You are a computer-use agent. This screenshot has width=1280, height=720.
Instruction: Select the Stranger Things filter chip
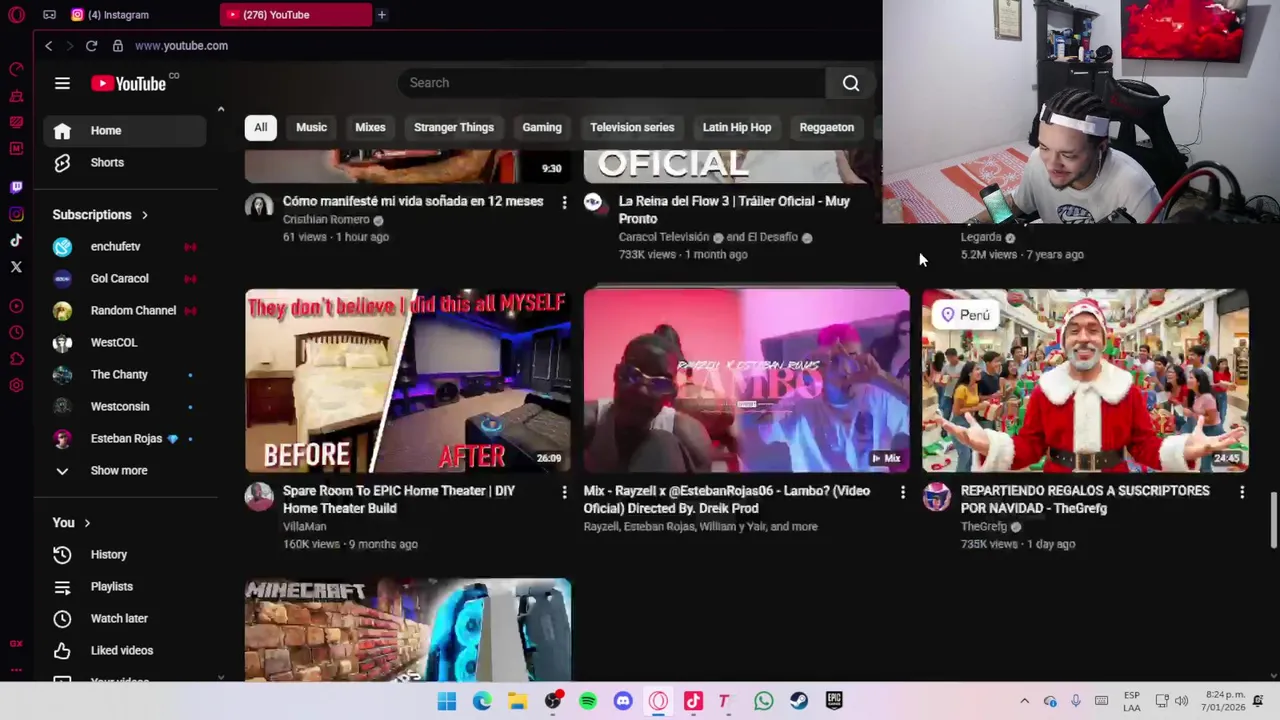[454, 127]
